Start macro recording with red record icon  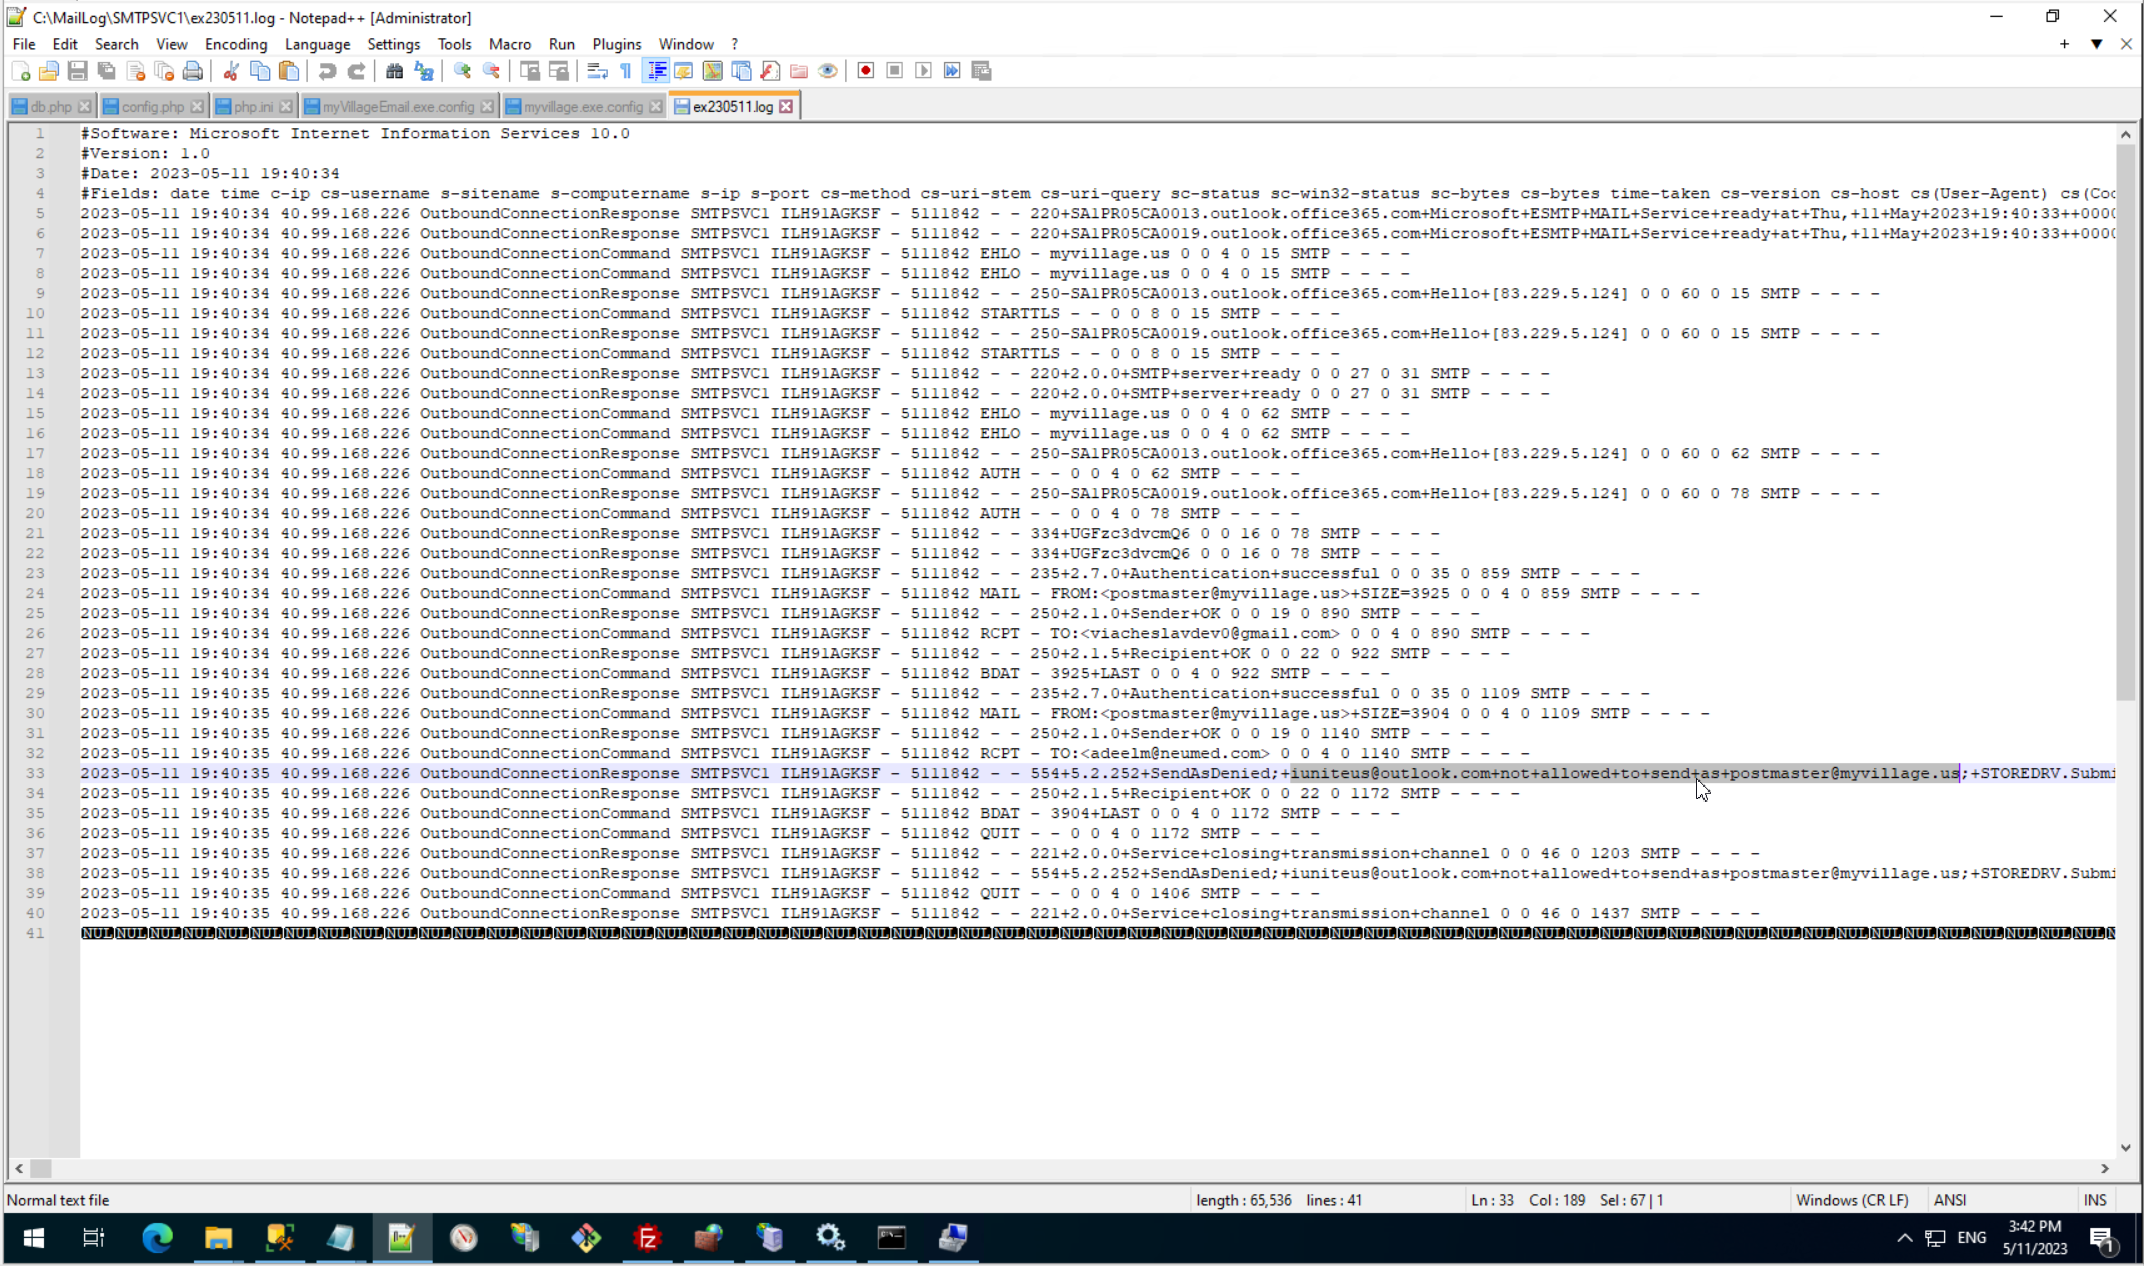click(x=866, y=71)
